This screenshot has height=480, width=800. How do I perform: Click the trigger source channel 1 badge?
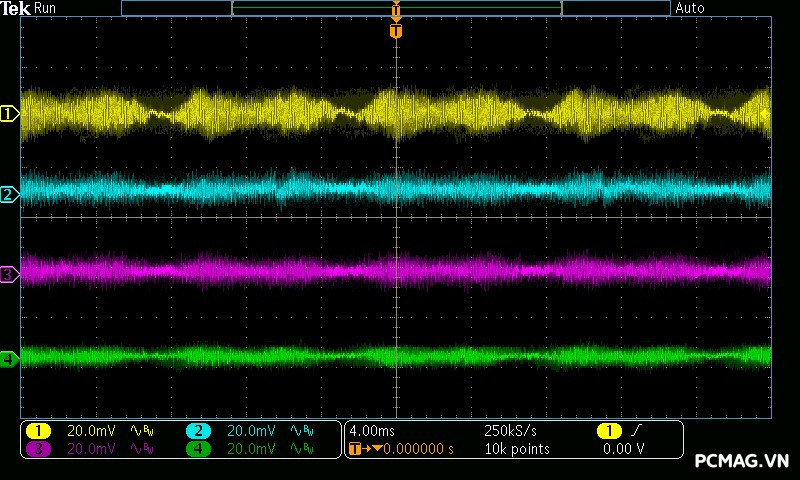coord(608,431)
